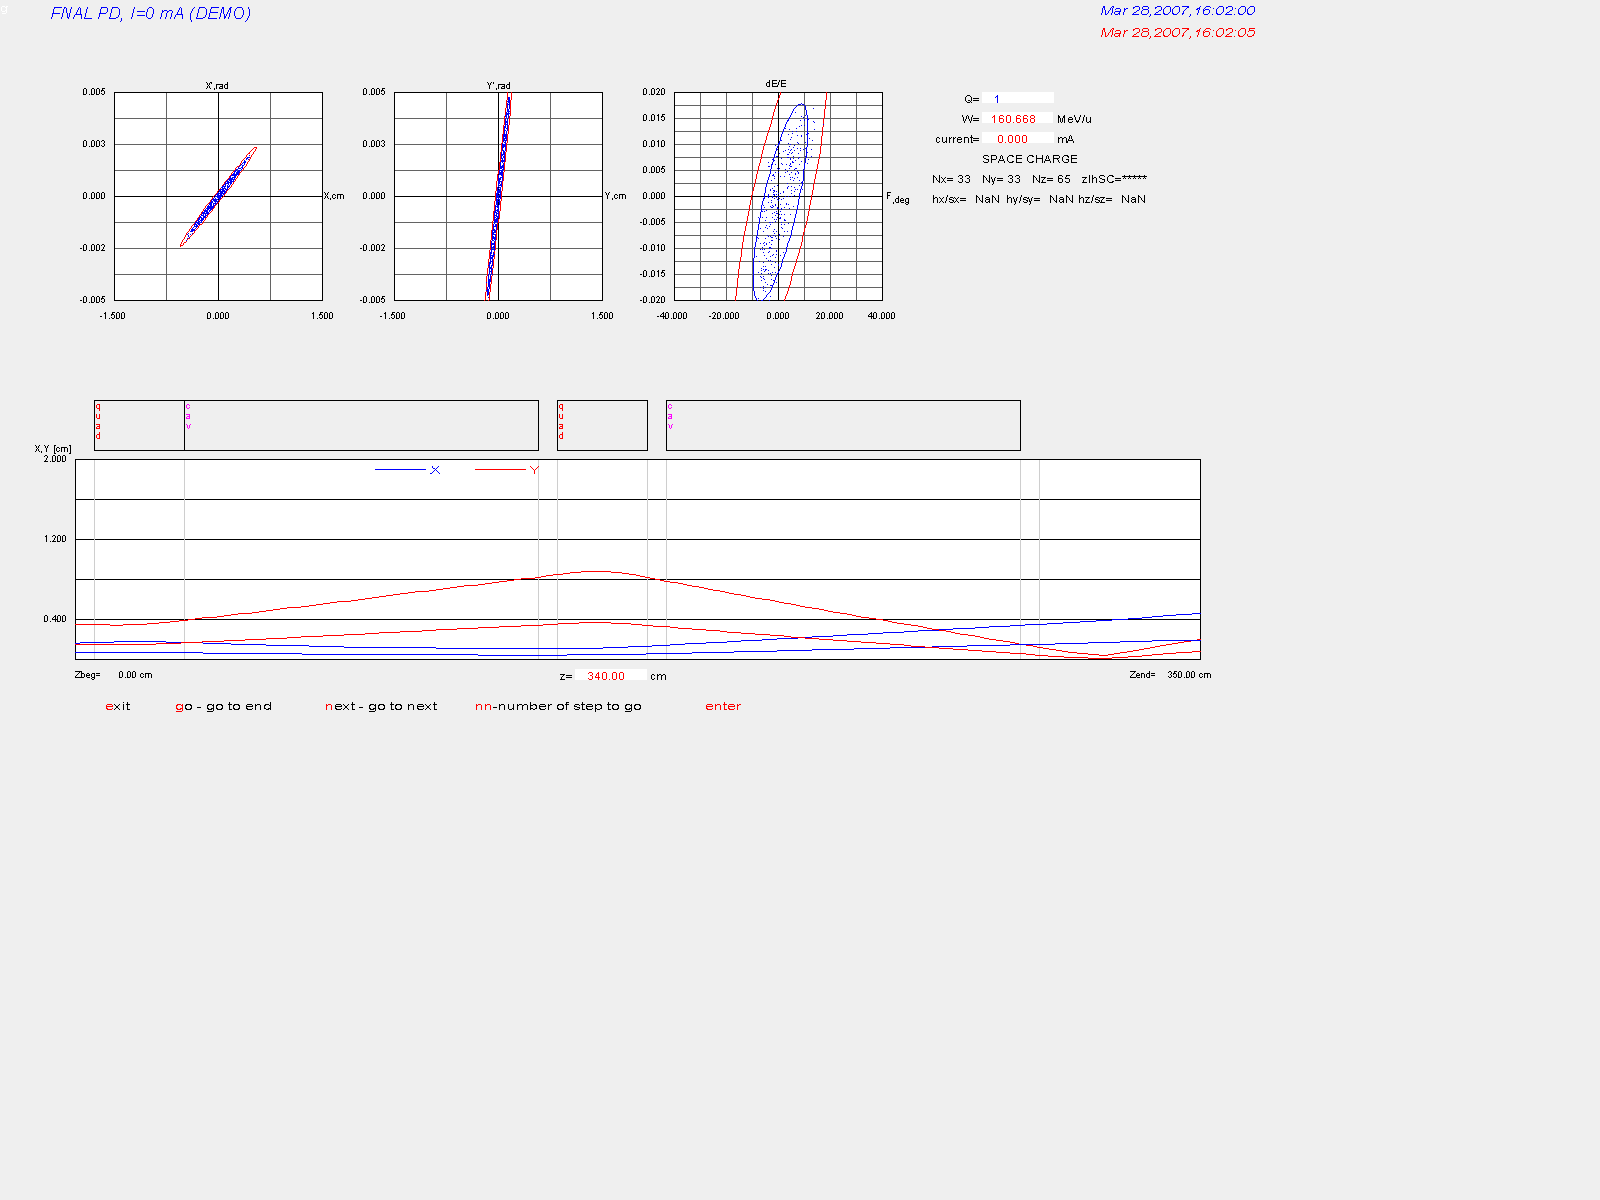The height and width of the screenshot is (1200, 1600).
Task: Click the 'Nz= 65' value
Action: 1051,179
